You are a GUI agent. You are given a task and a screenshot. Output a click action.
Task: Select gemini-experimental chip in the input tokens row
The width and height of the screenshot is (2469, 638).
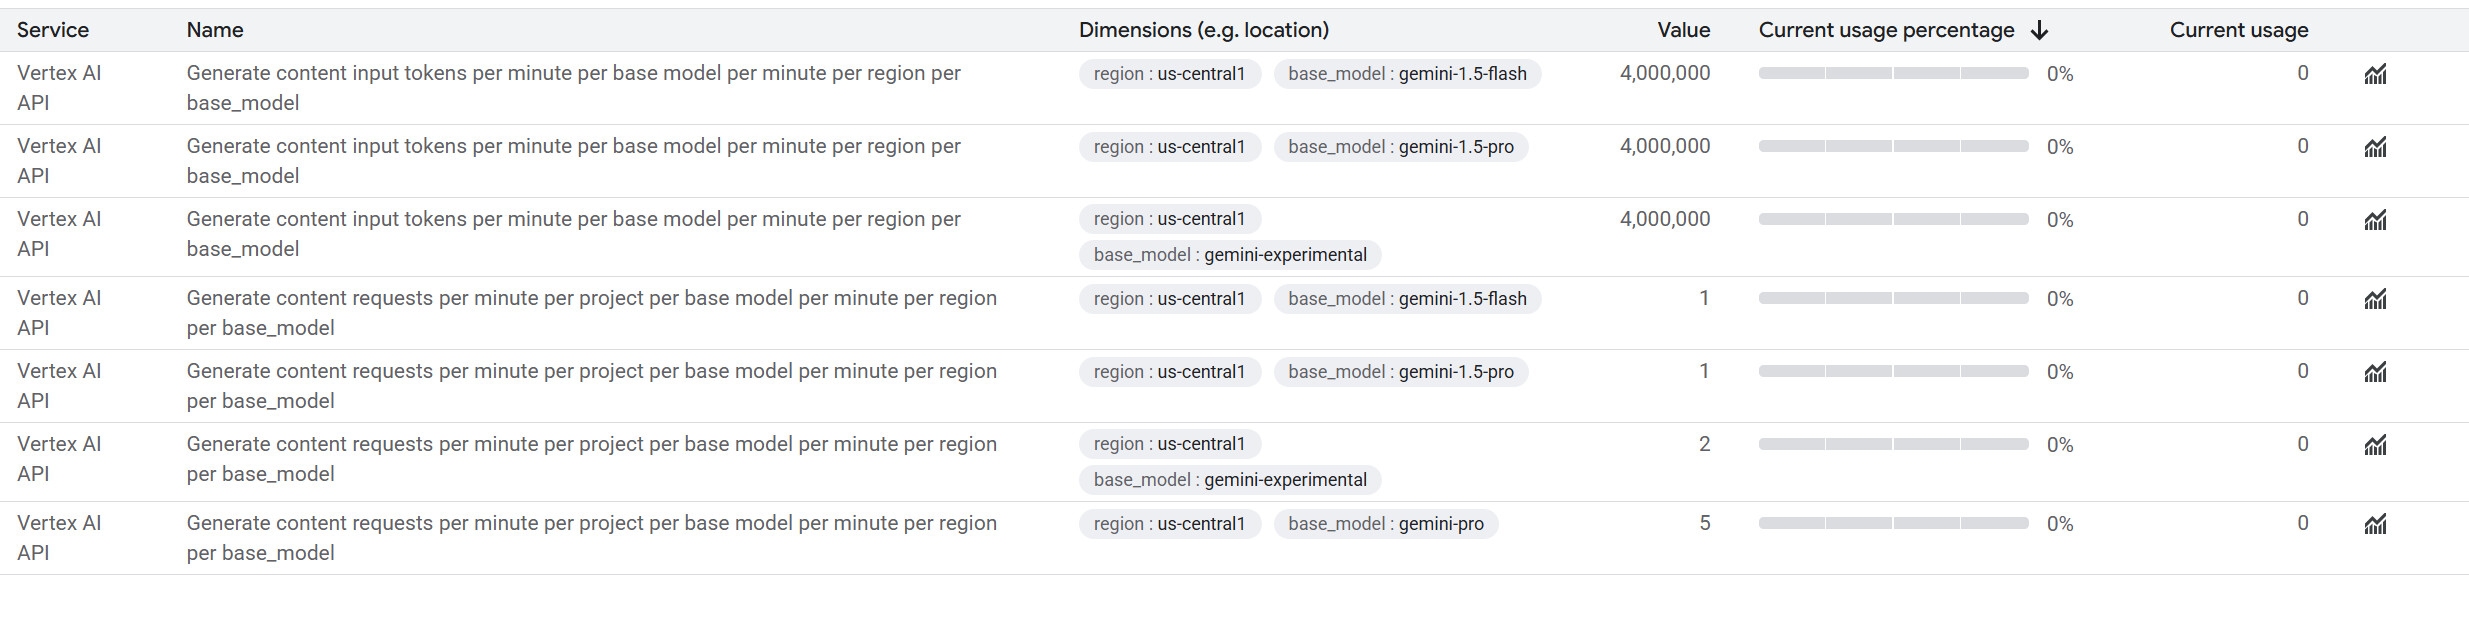pos(1230,255)
